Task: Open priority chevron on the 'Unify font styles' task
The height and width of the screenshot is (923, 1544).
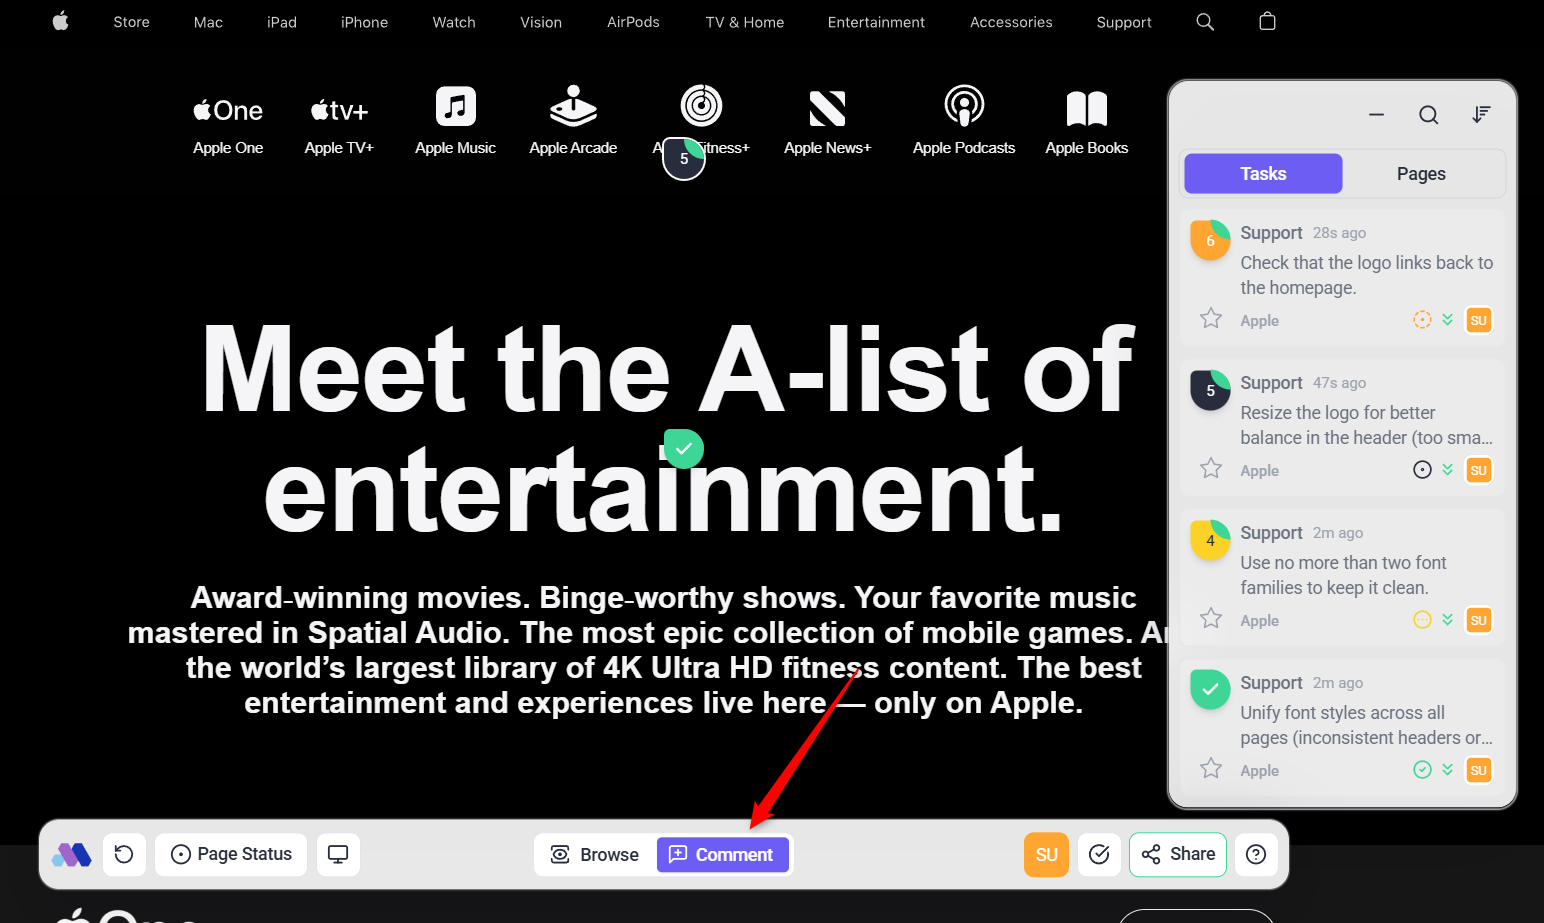Action: pos(1447,770)
